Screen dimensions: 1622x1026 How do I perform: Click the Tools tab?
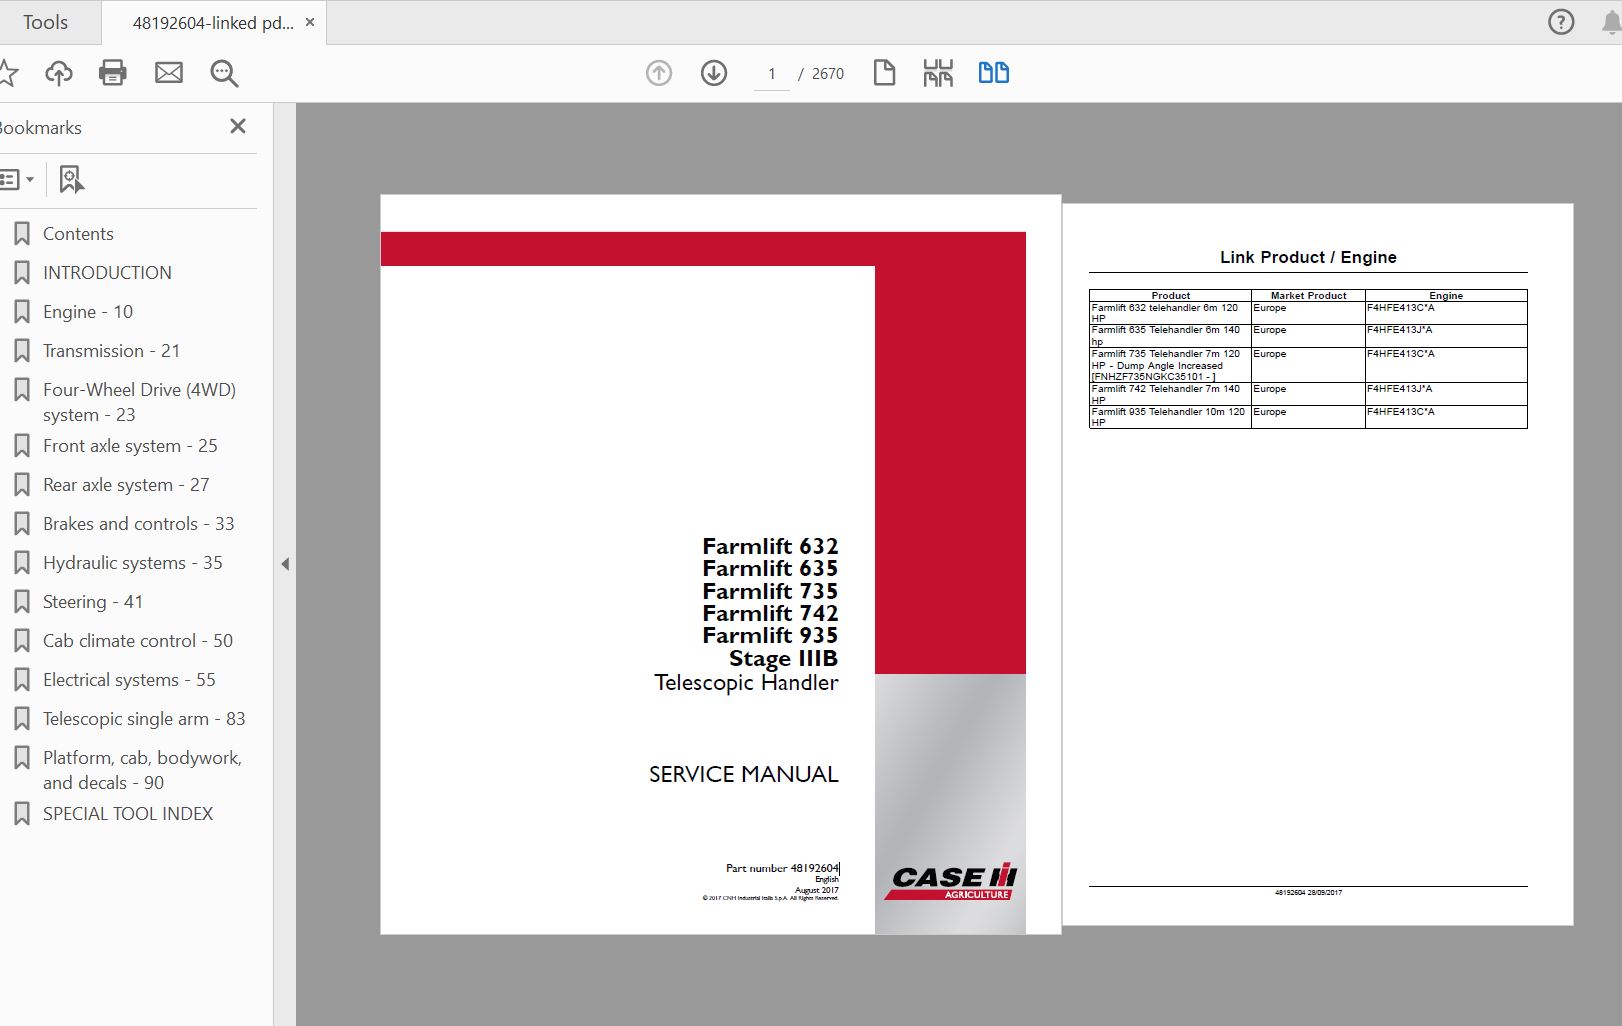(x=46, y=22)
